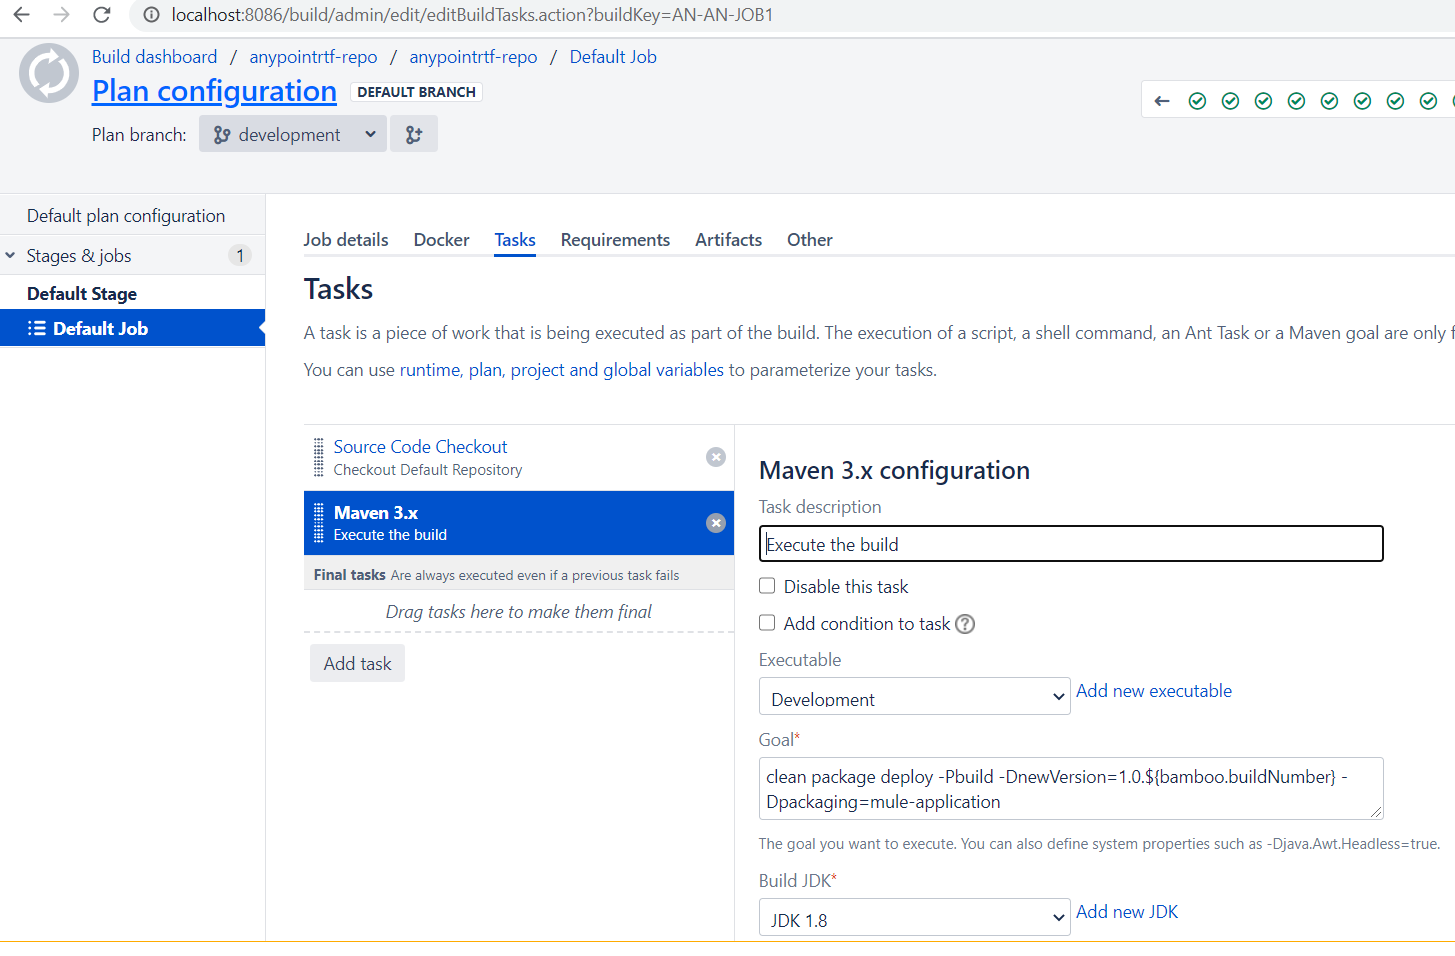Viewport: 1455px width, 956px height.
Task: Follow the Add new executable link
Action: click(1153, 691)
